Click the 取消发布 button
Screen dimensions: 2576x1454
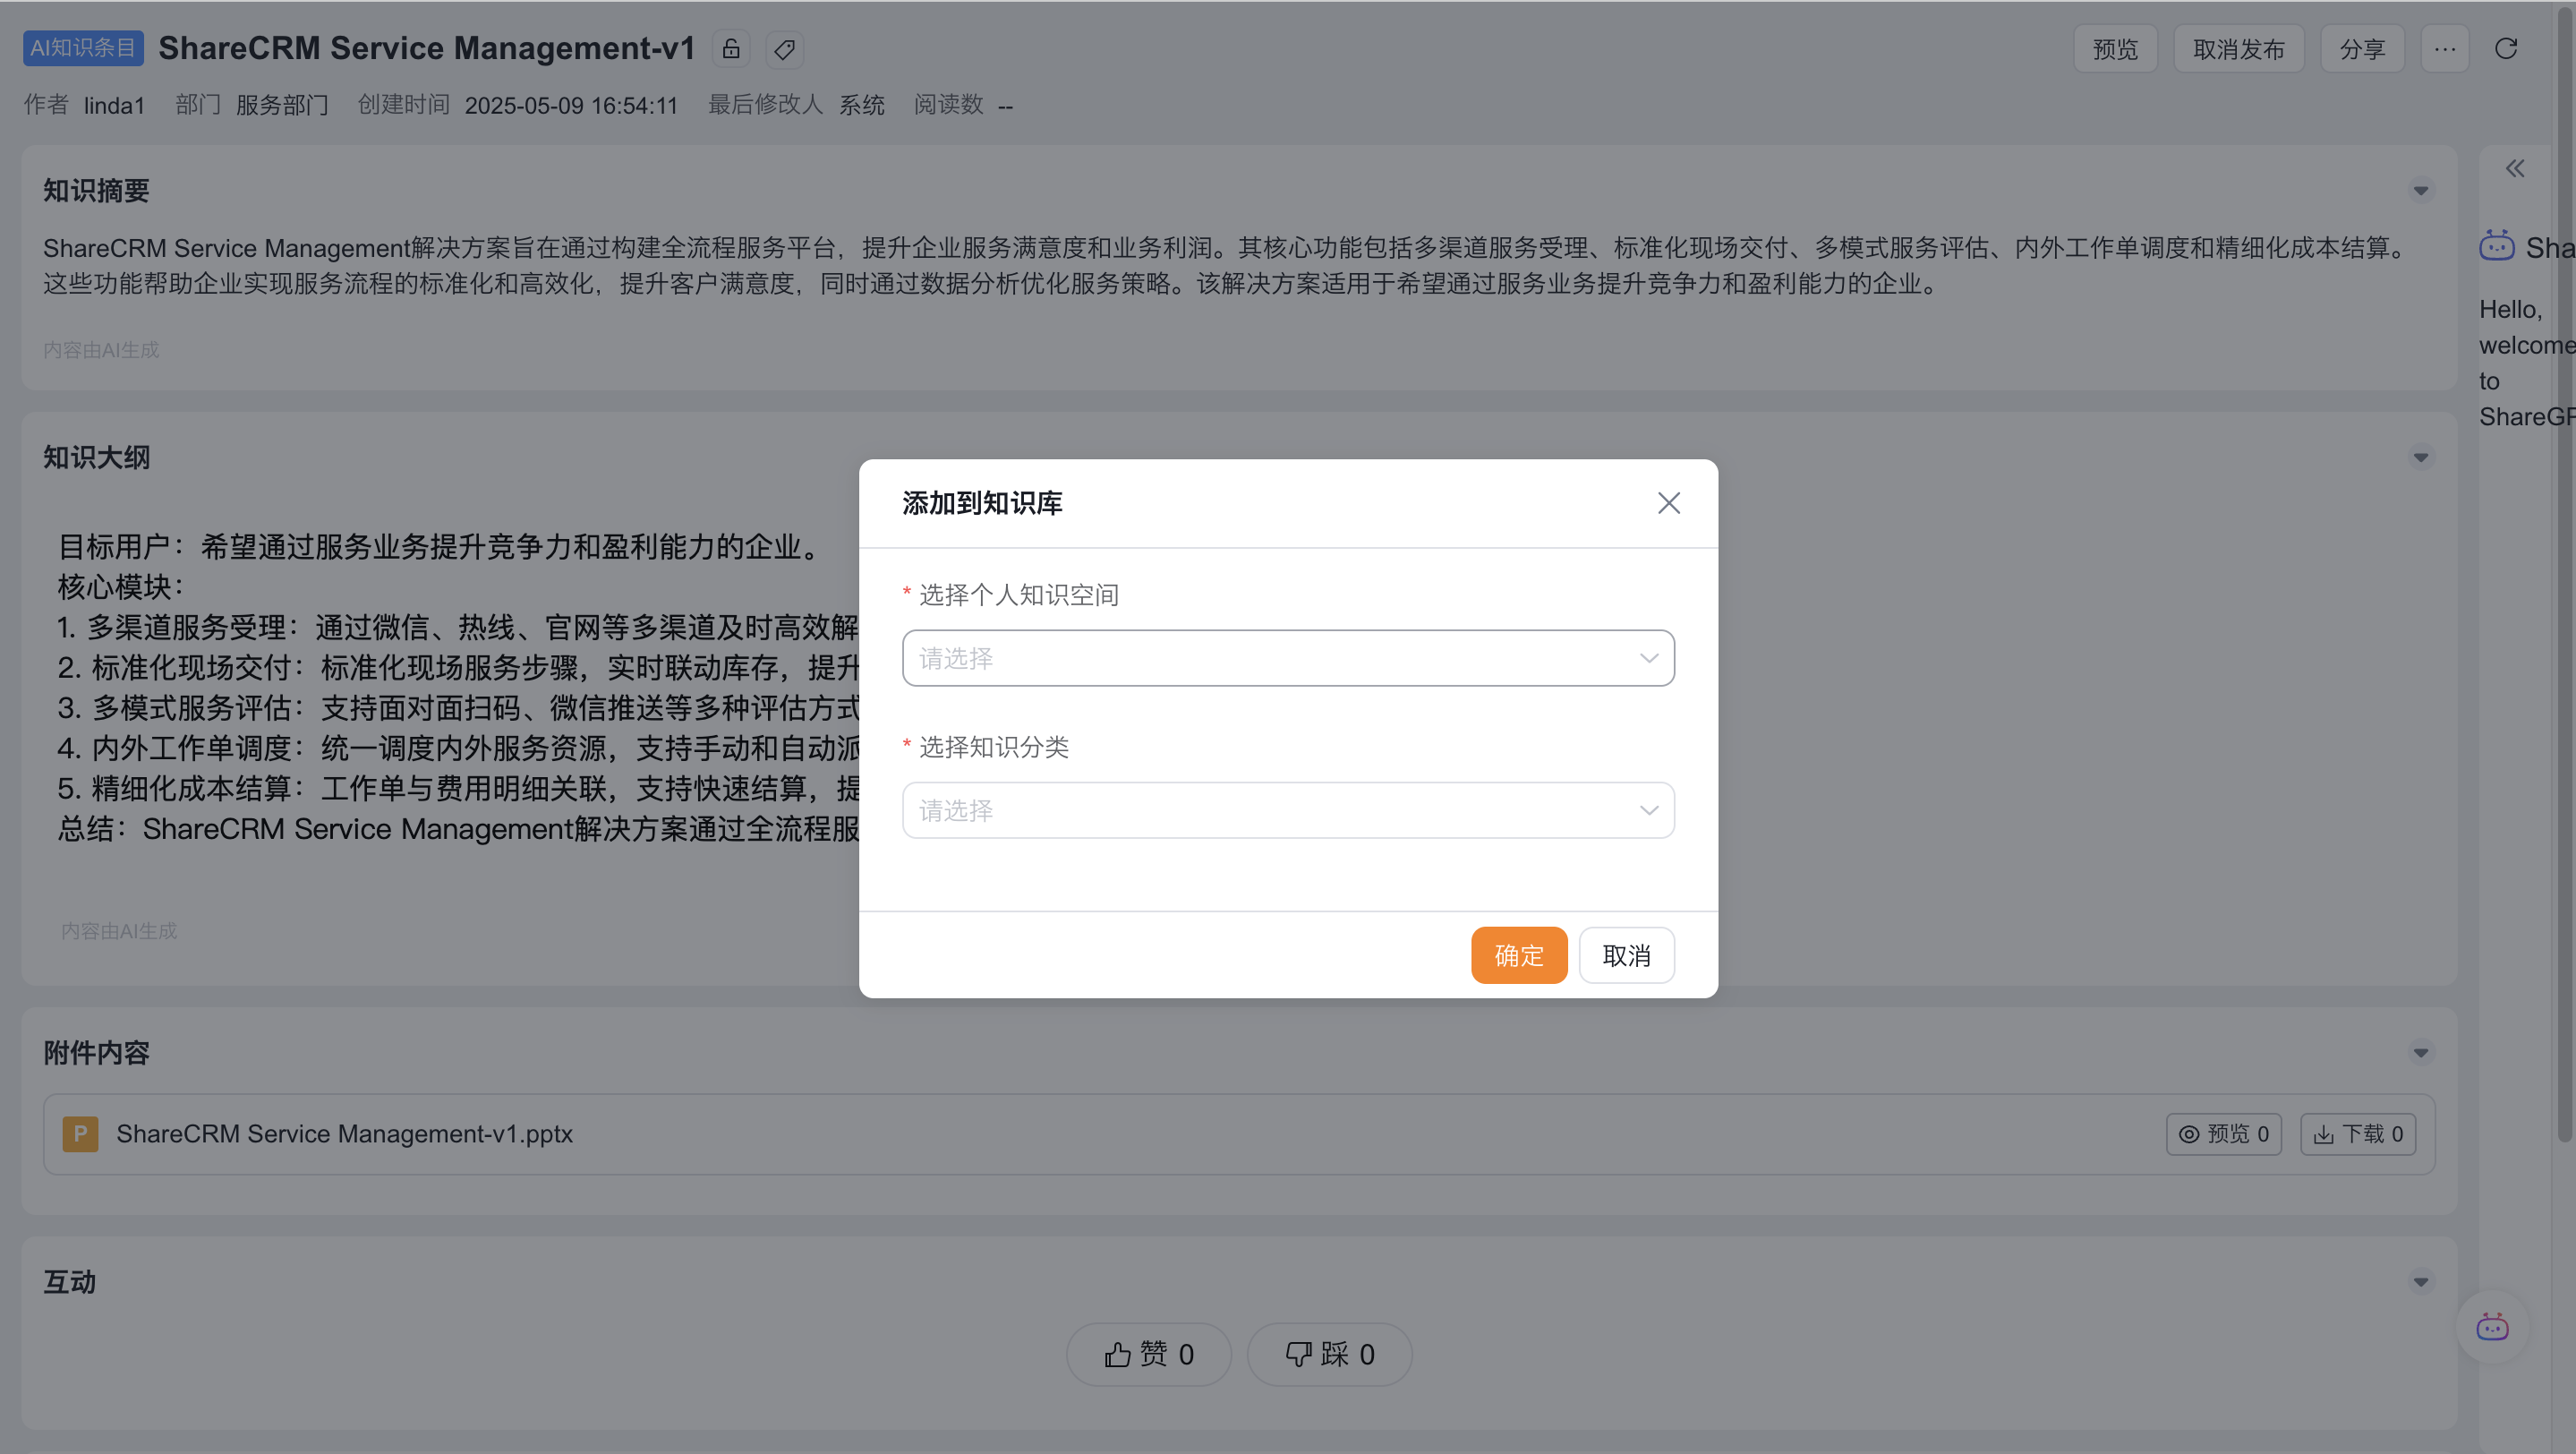[x=2238, y=49]
